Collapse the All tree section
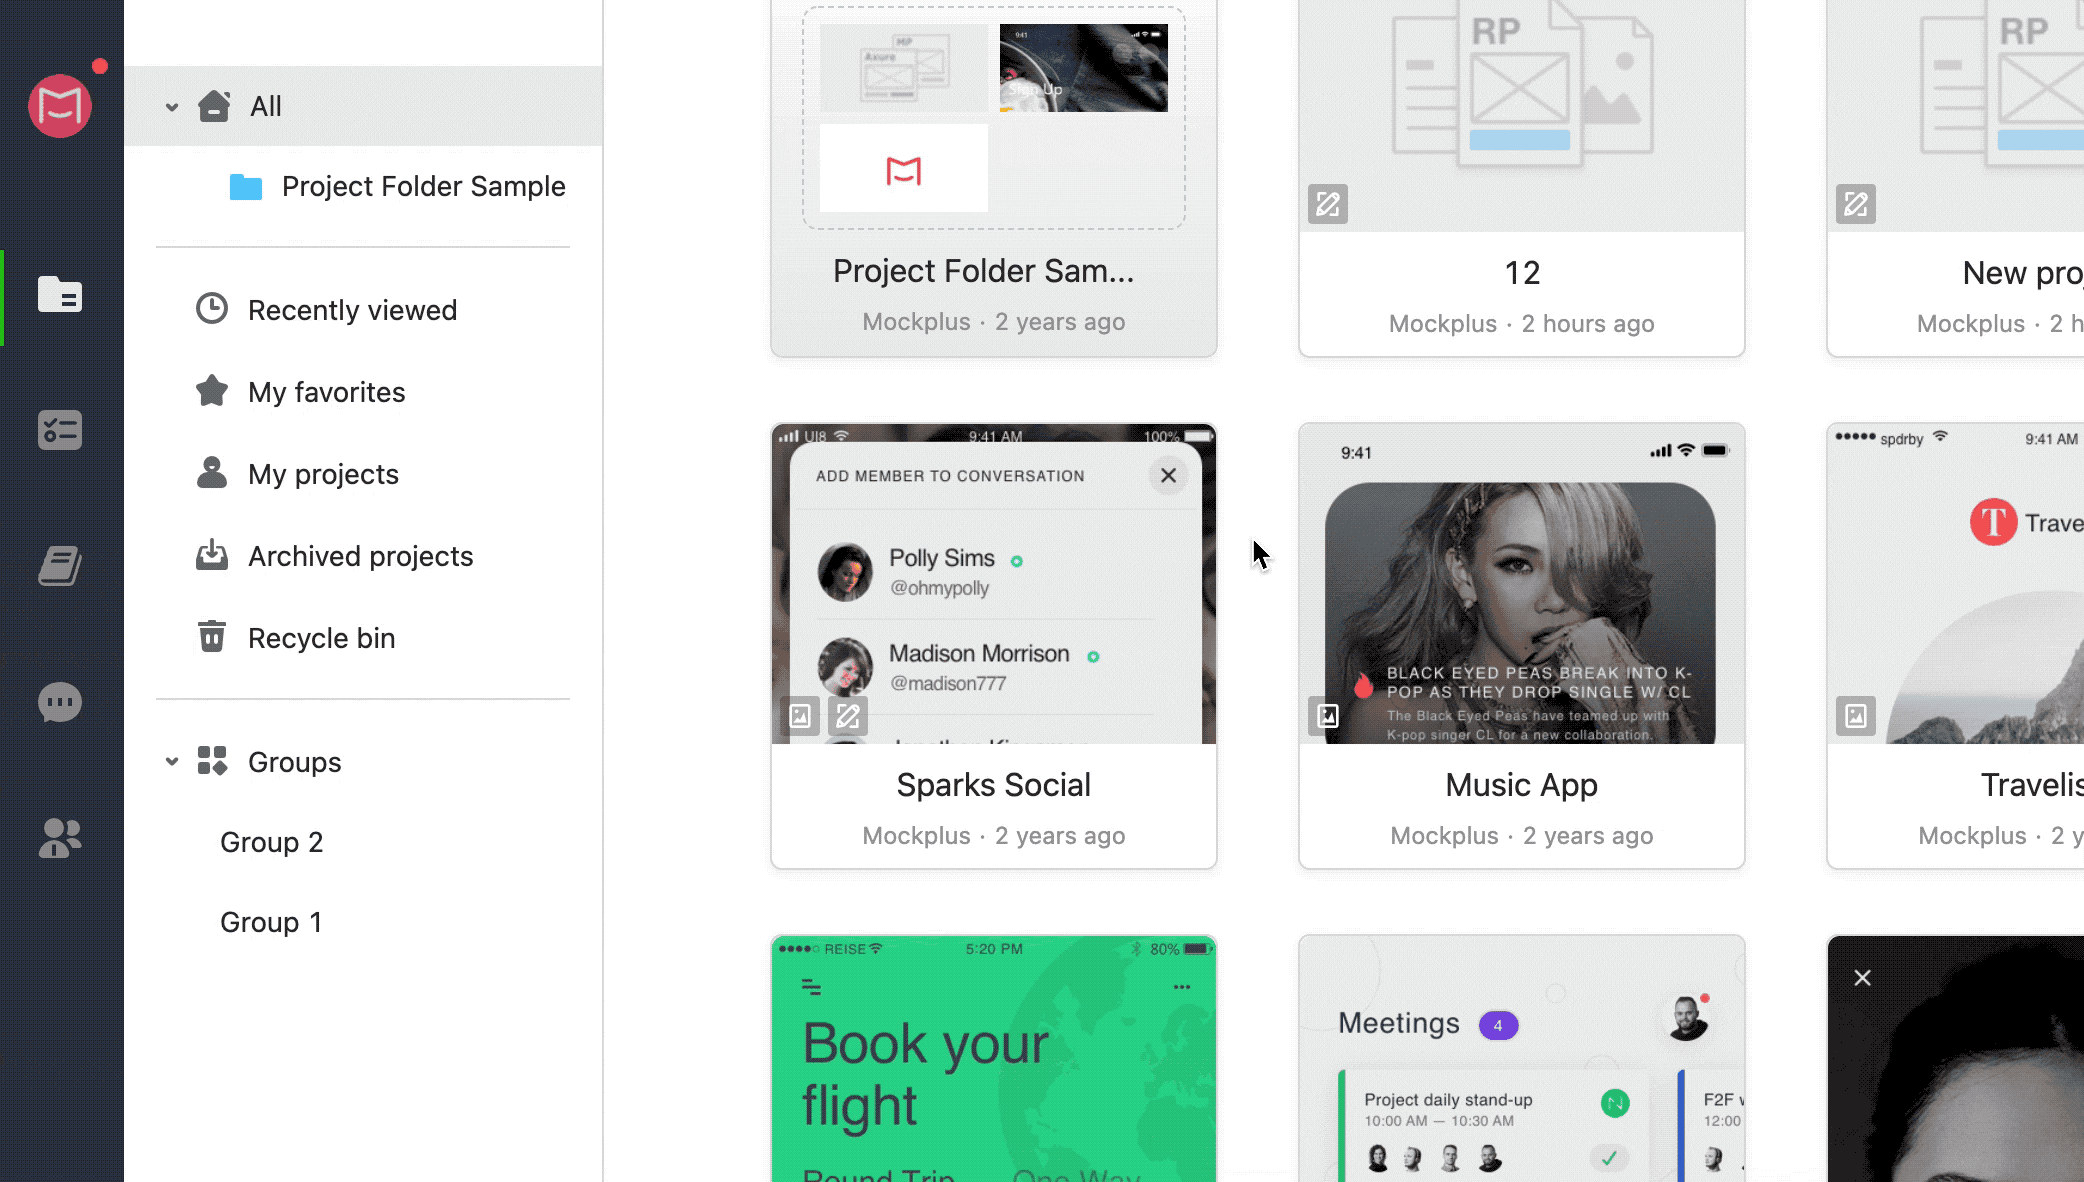 tap(172, 106)
